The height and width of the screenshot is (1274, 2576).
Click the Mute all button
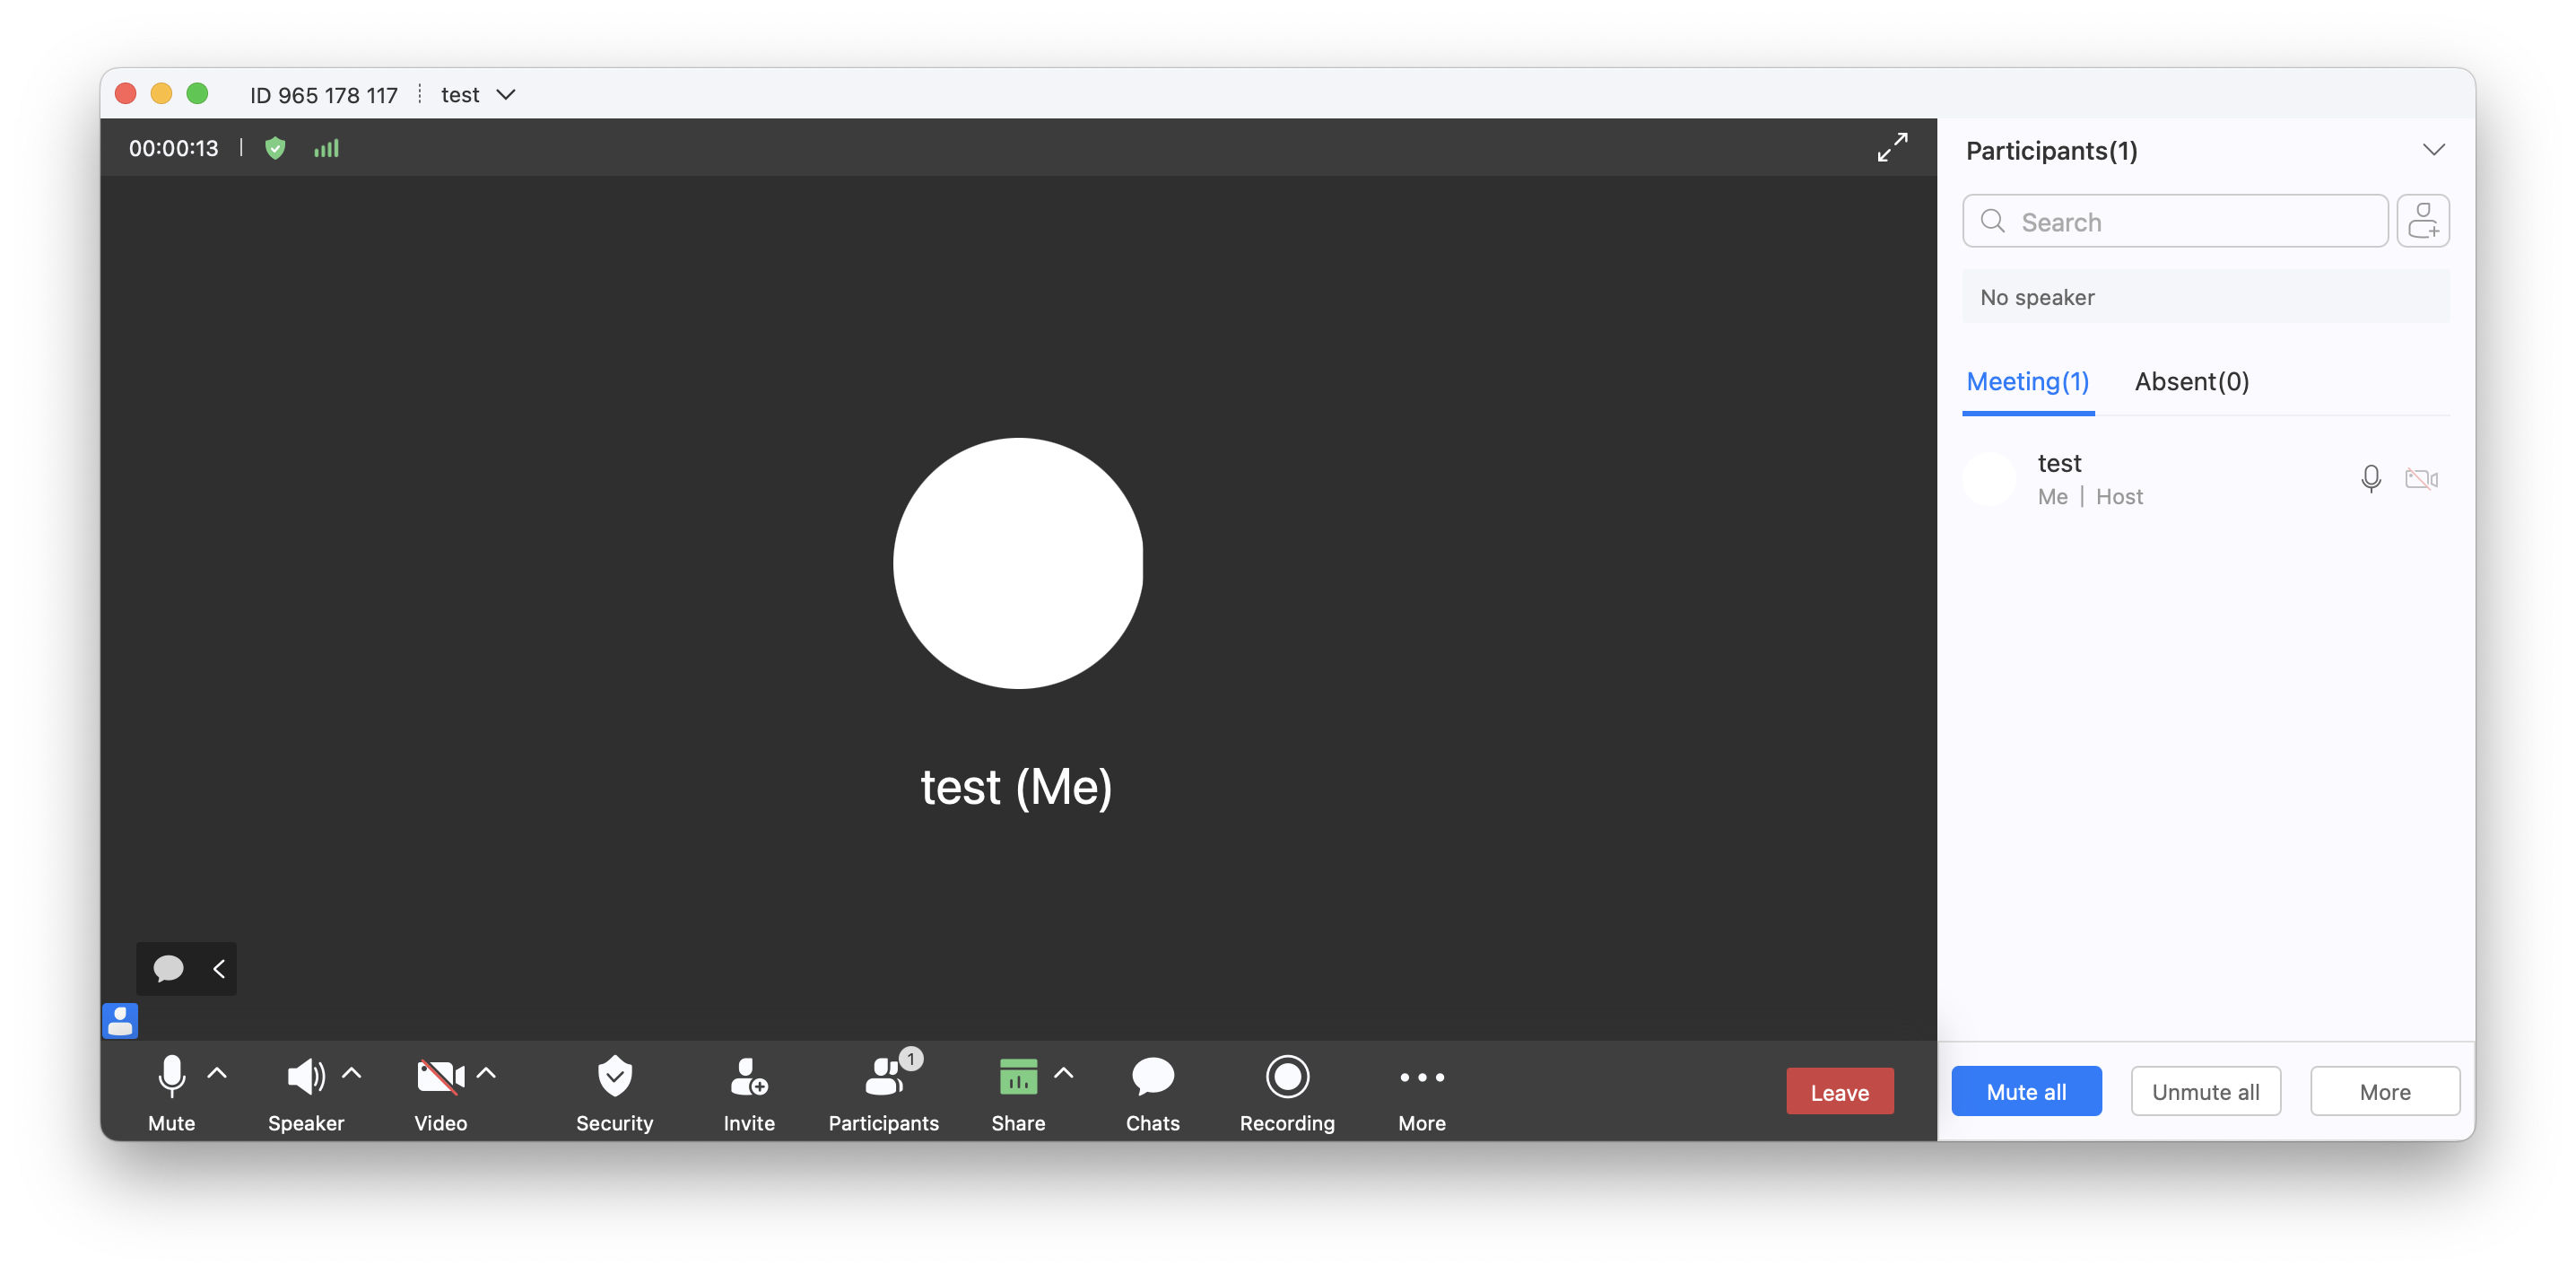2026,1091
